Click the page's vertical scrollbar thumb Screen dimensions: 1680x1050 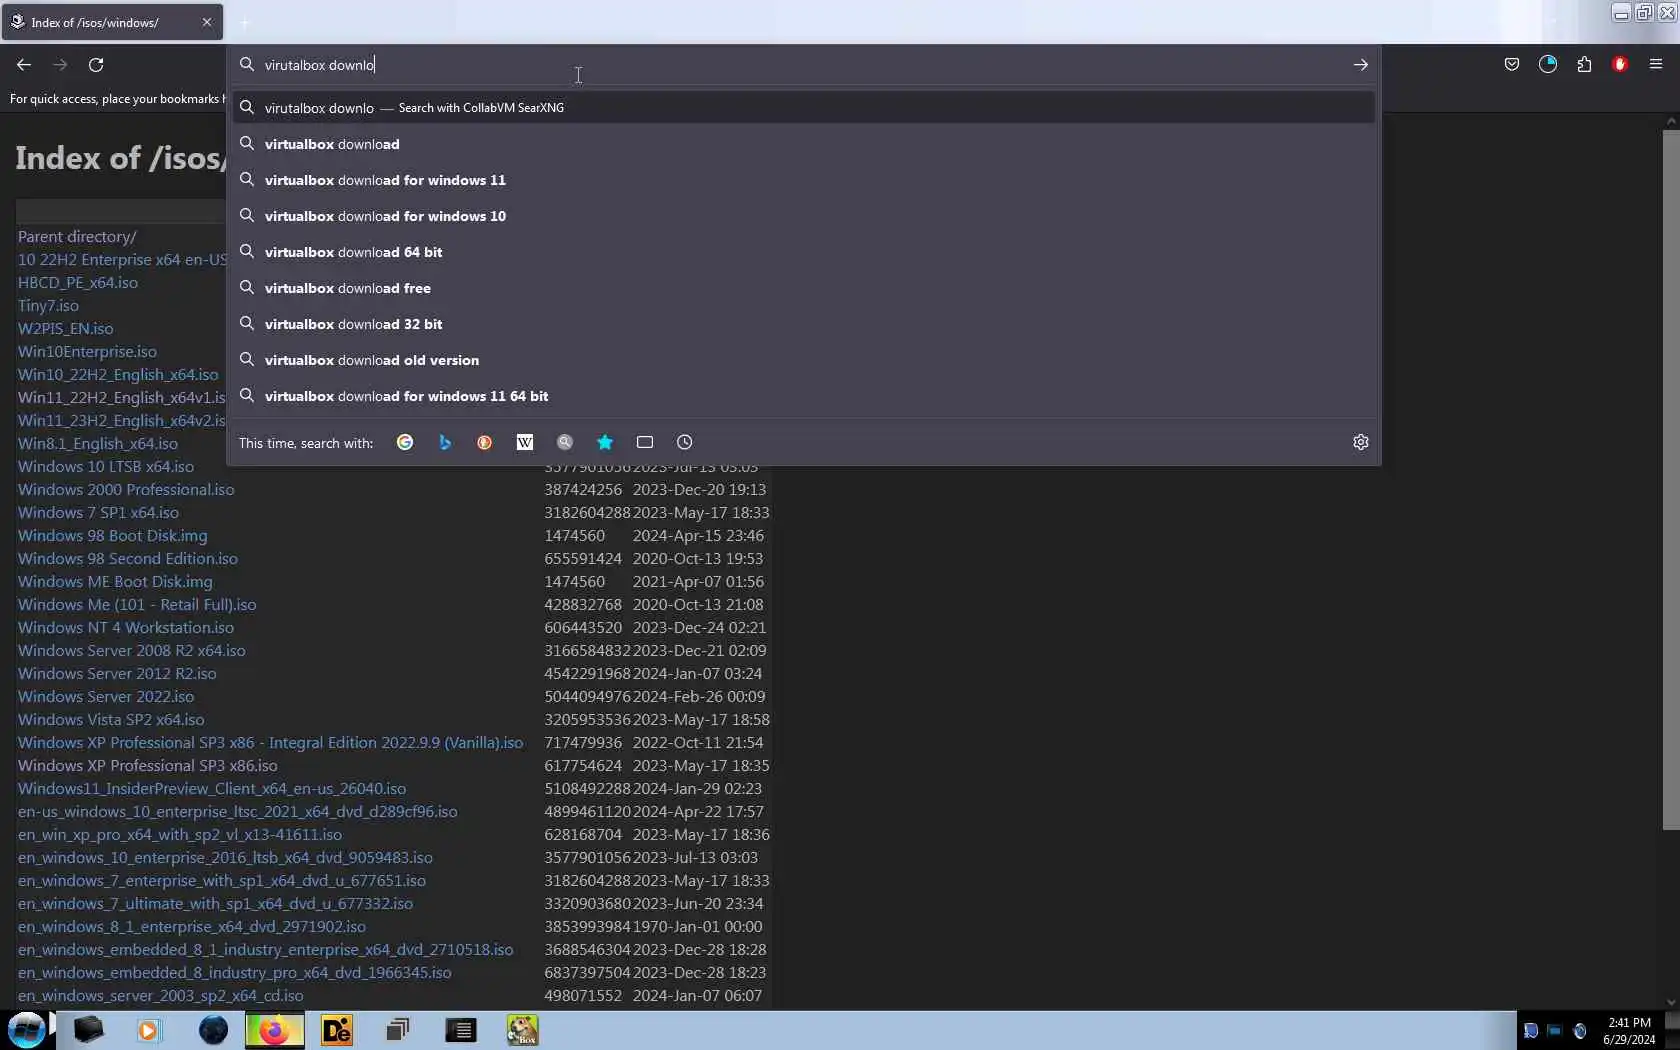point(1671,480)
